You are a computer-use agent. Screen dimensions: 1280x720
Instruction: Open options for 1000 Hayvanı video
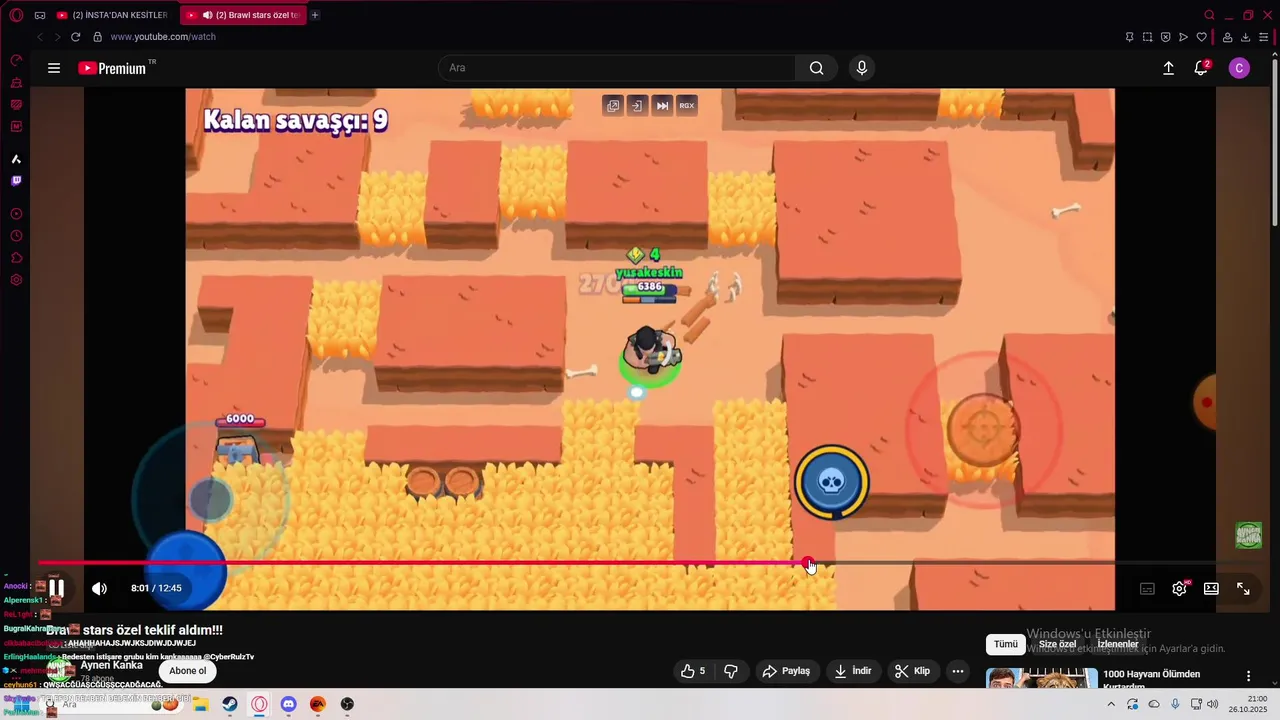[x=1248, y=676]
